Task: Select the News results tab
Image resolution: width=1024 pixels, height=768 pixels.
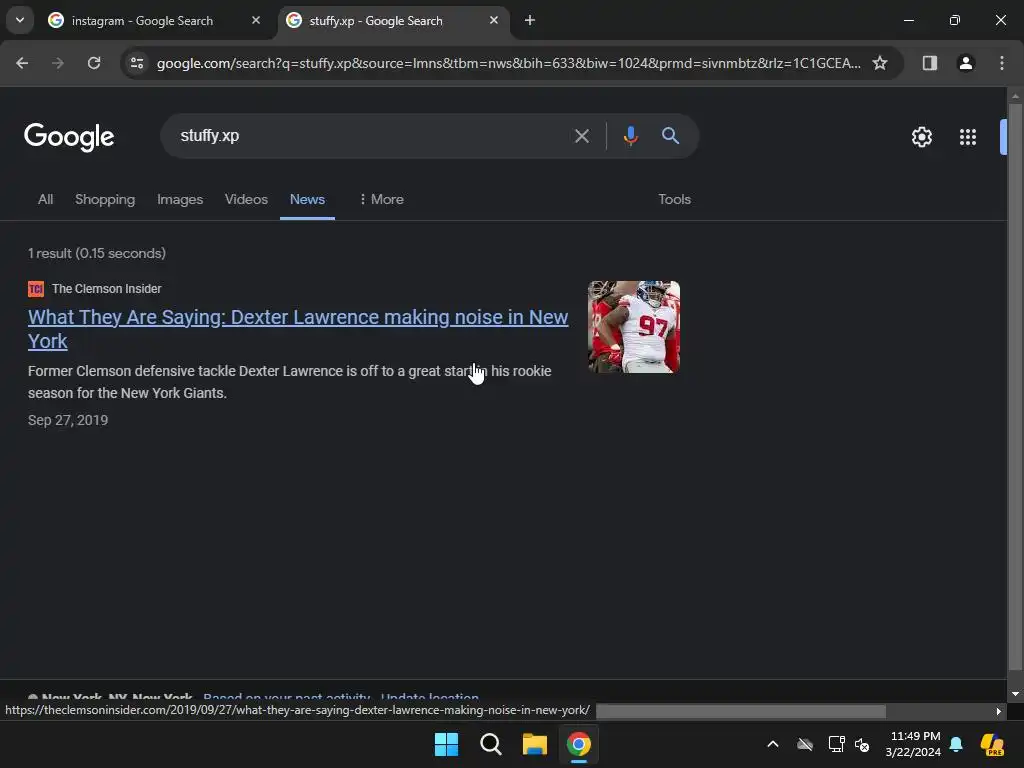Action: point(307,199)
